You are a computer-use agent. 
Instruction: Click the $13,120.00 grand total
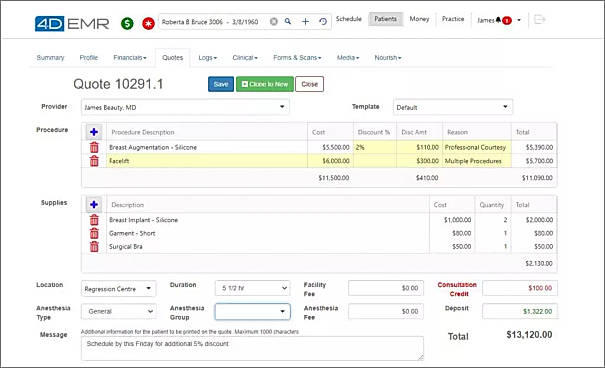(529, 335)
